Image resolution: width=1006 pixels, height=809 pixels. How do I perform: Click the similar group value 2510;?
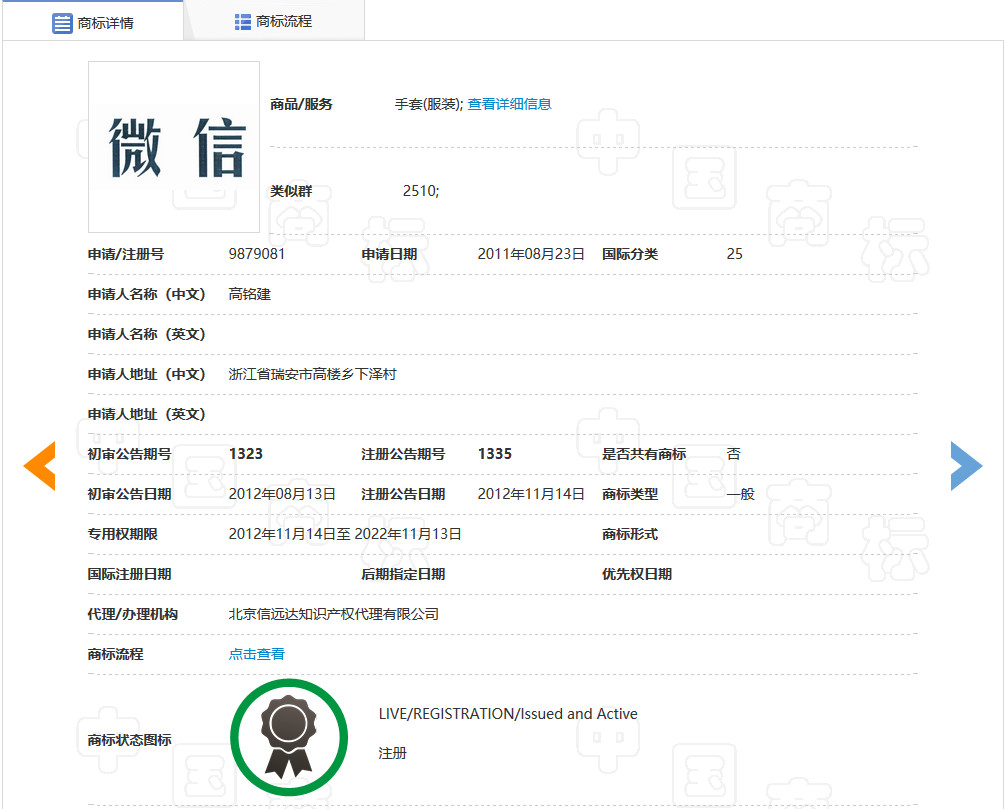pyautogui.click(x=421, y=191)
